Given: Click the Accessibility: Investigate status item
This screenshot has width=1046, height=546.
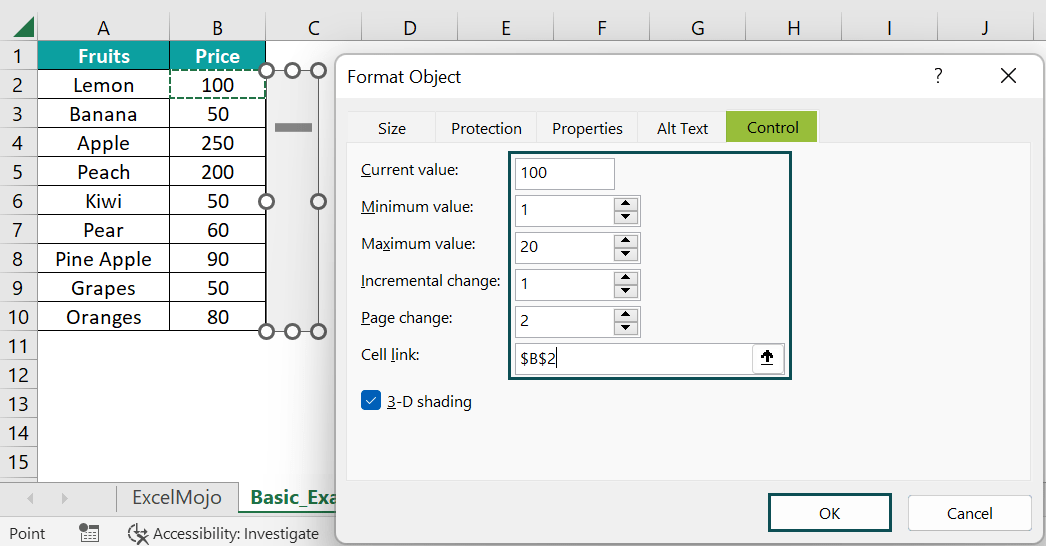Looking at the screenshot, I should (x=223, y=533).
